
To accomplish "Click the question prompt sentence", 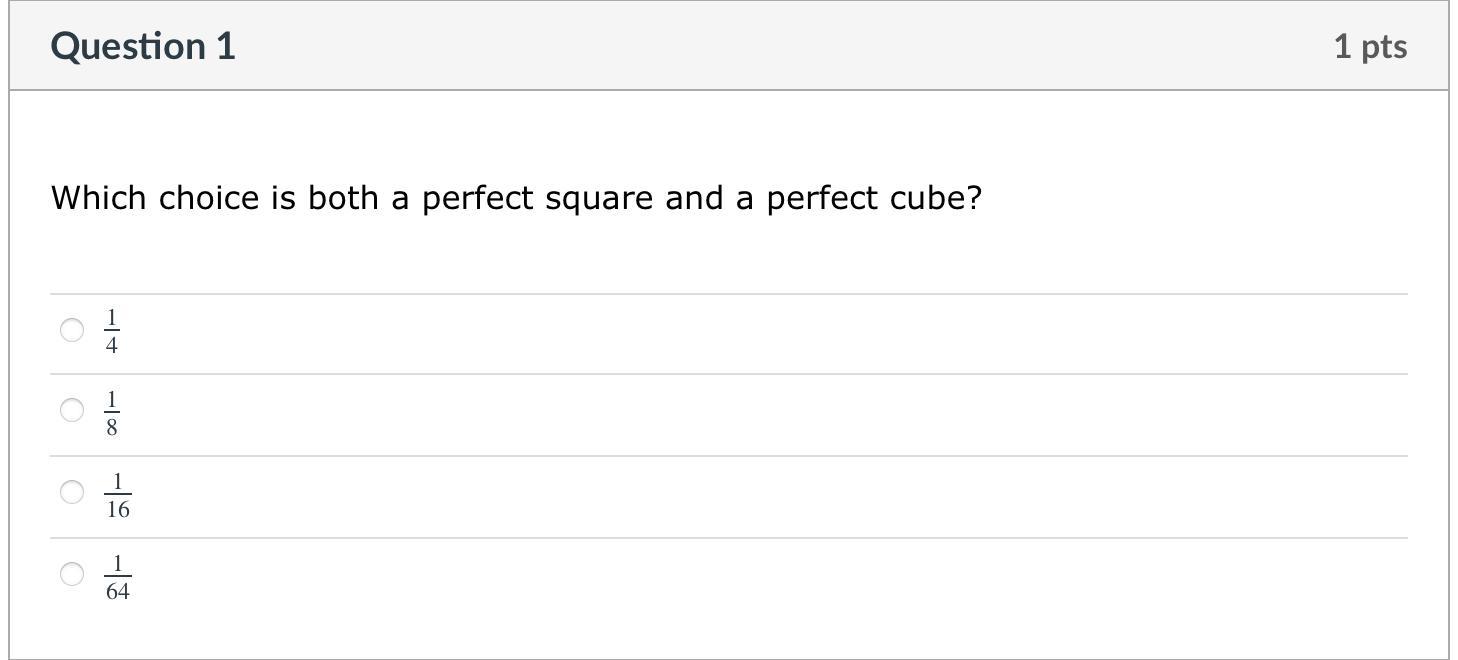I will coord(516,198).
